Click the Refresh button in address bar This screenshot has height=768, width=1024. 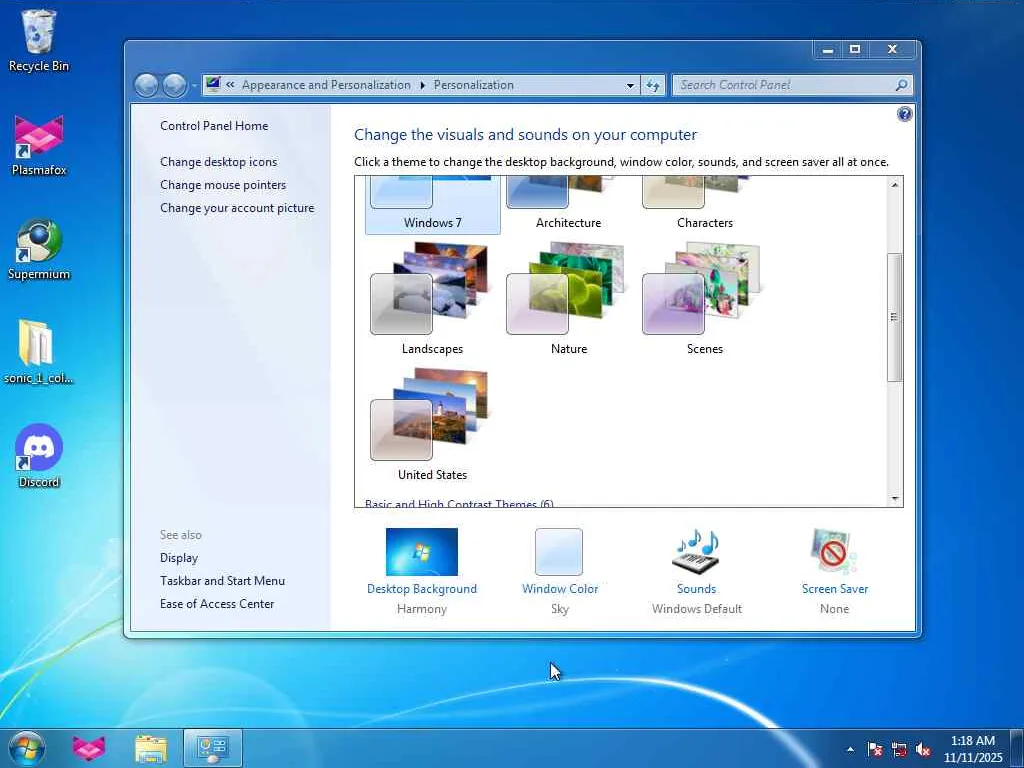[652, 85]
